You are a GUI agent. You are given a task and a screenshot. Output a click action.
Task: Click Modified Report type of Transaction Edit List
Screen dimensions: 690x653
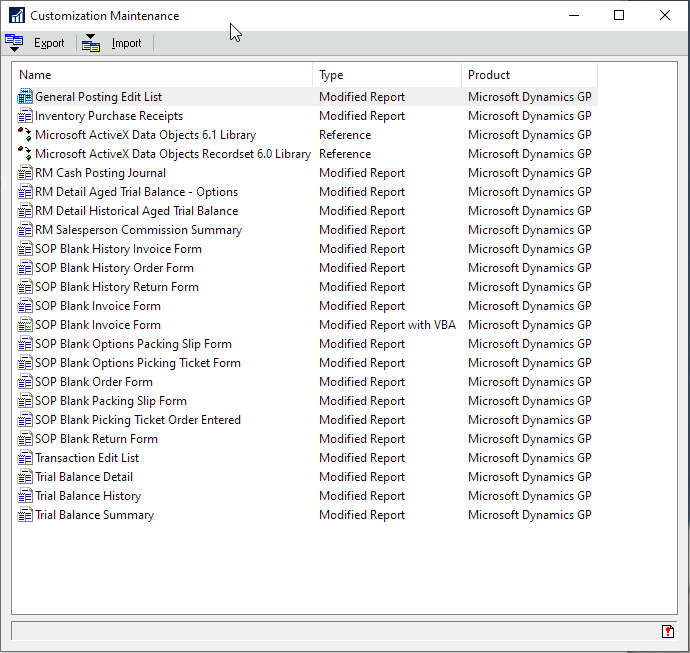coord(362,458)
